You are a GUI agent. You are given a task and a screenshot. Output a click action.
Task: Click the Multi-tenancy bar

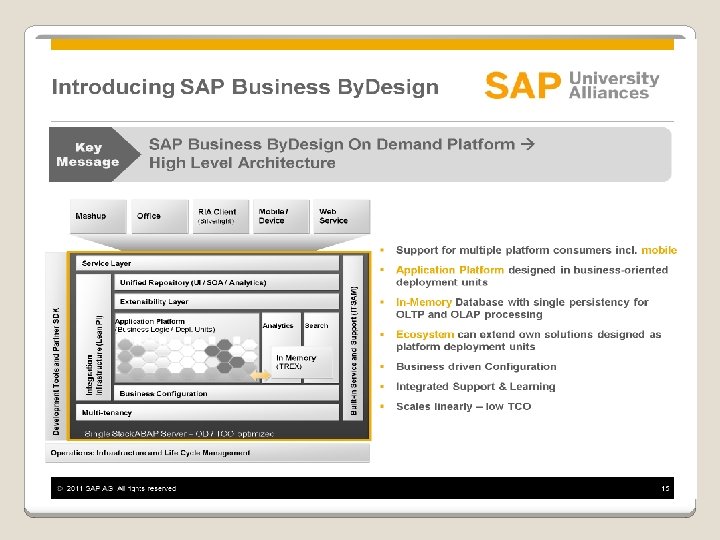pyautogui.click(x=207, y=412)
